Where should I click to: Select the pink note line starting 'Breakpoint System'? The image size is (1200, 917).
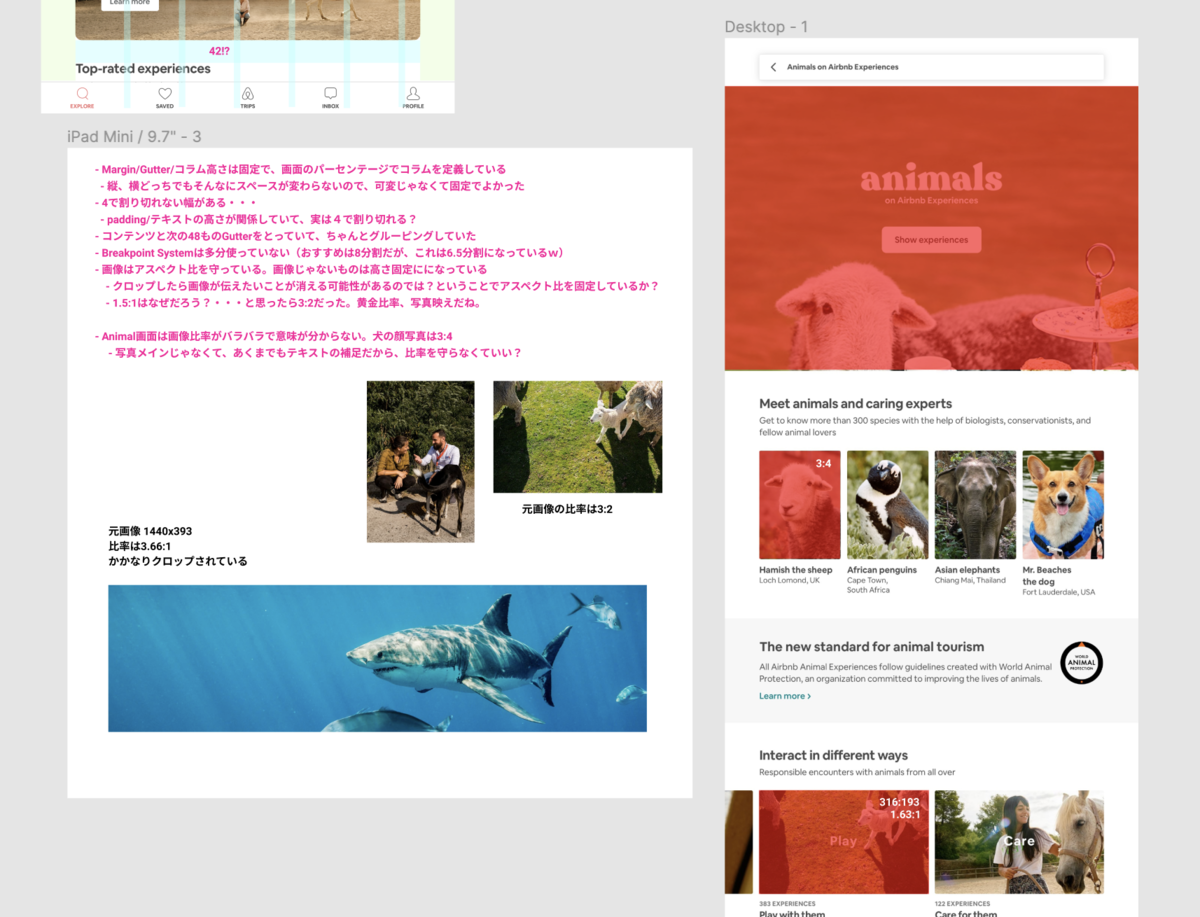click(330, 253)
